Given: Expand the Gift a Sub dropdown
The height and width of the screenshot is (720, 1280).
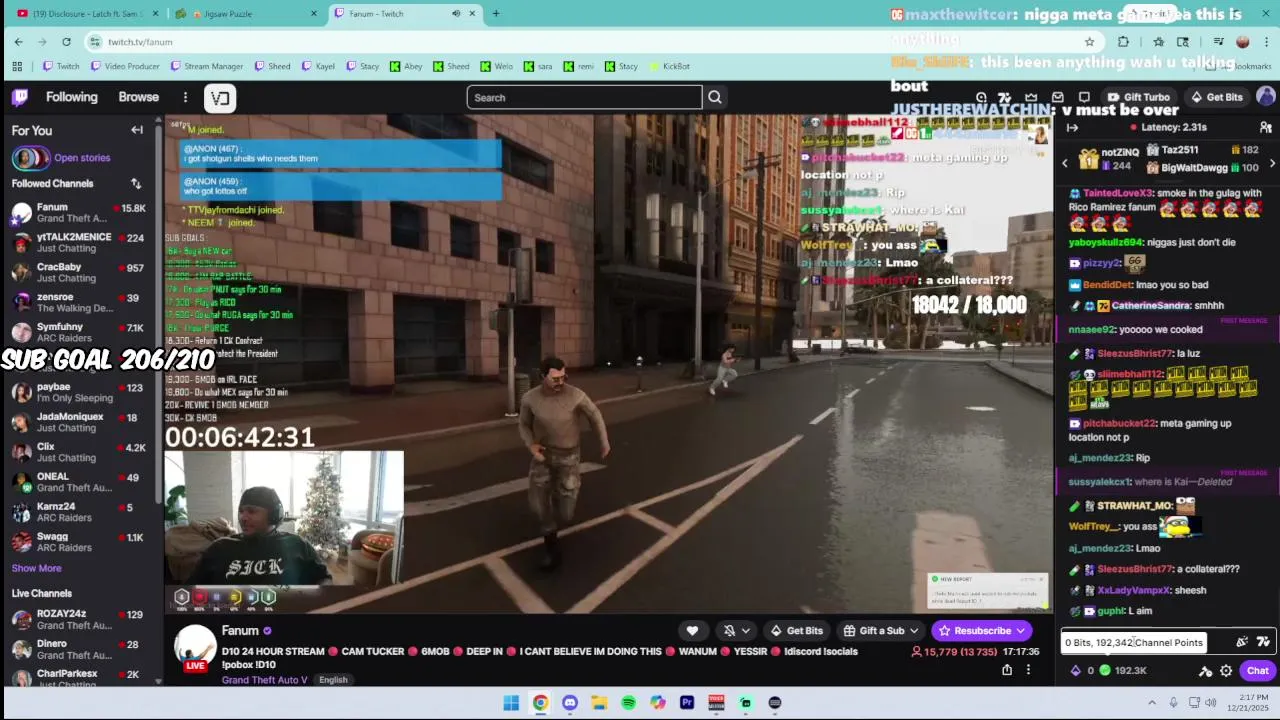Looking at the screenshot, I should 912,631.
